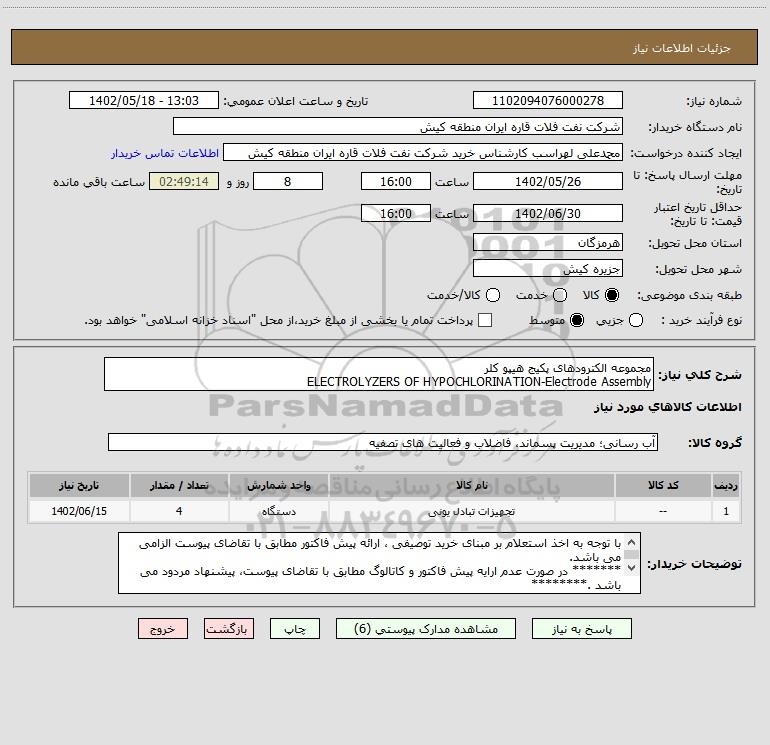Click the 'خروج' exit button

click(x=163, y=629)
